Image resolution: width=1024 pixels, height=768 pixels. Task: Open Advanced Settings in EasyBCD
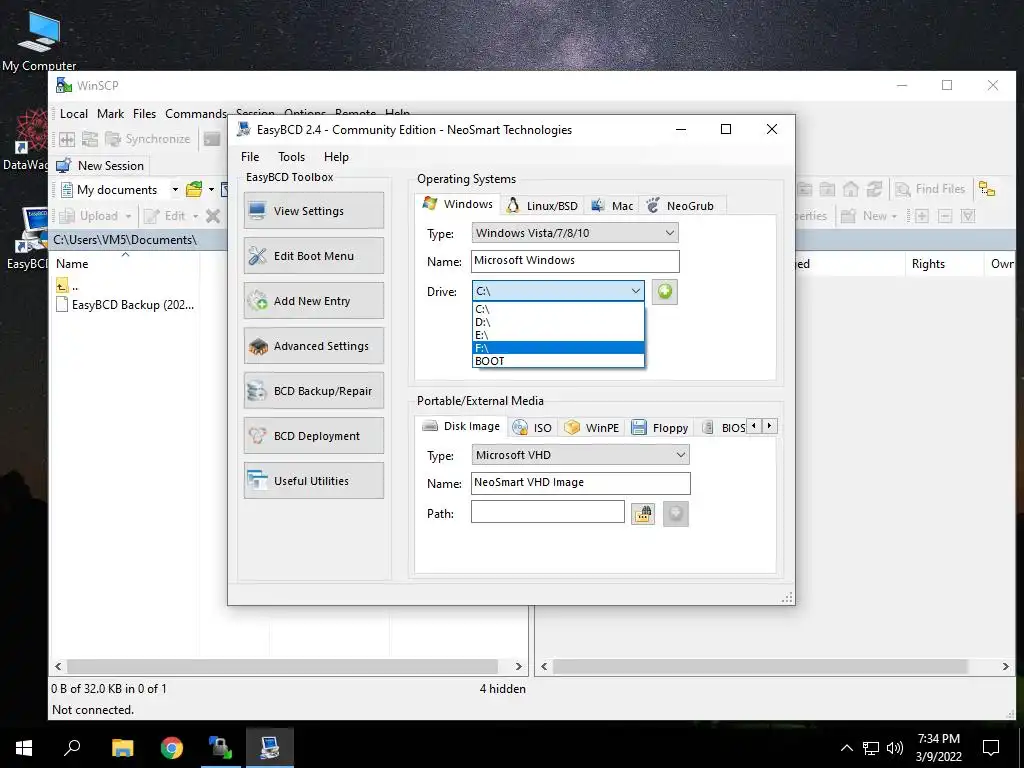(x=313, y=345)
